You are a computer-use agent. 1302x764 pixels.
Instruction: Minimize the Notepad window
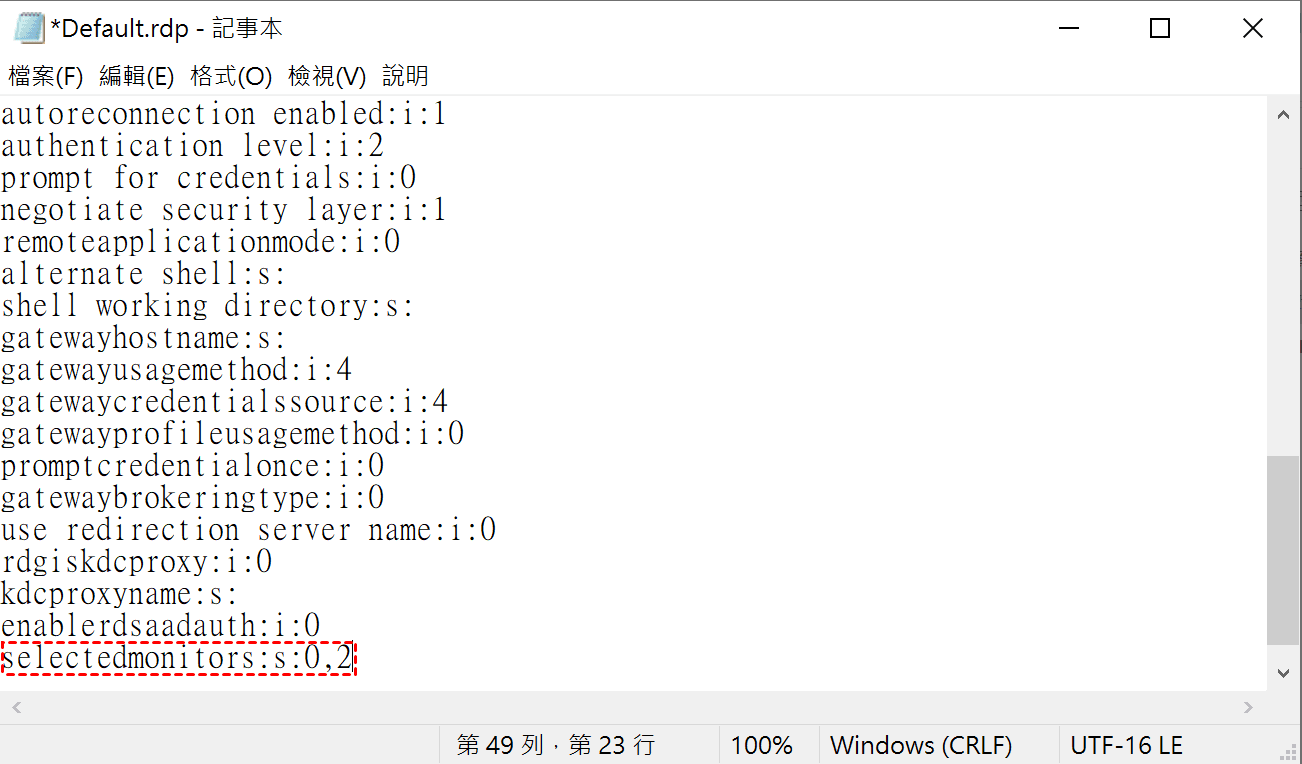tap(1067, 29)
